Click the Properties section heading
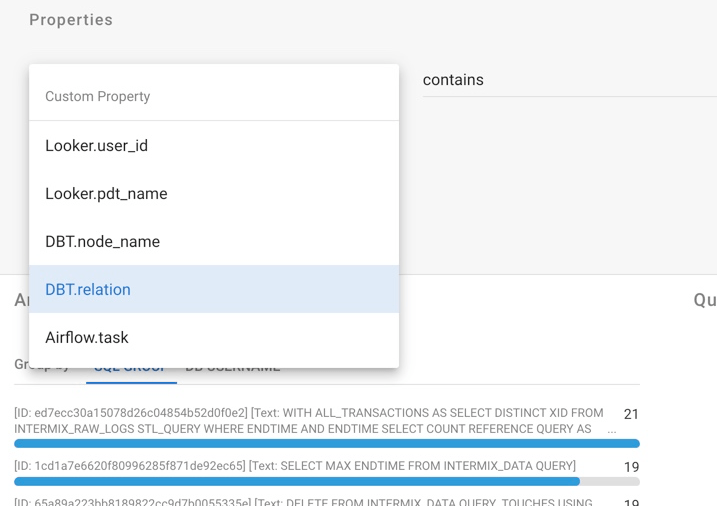Viewport: 717px width, 506px height. (71, 20)
